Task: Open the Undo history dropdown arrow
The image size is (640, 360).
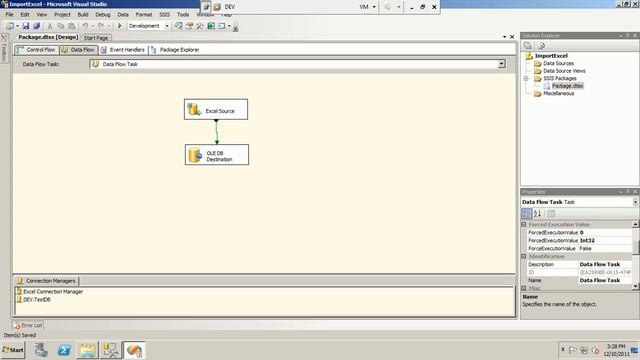Action: 92,26
